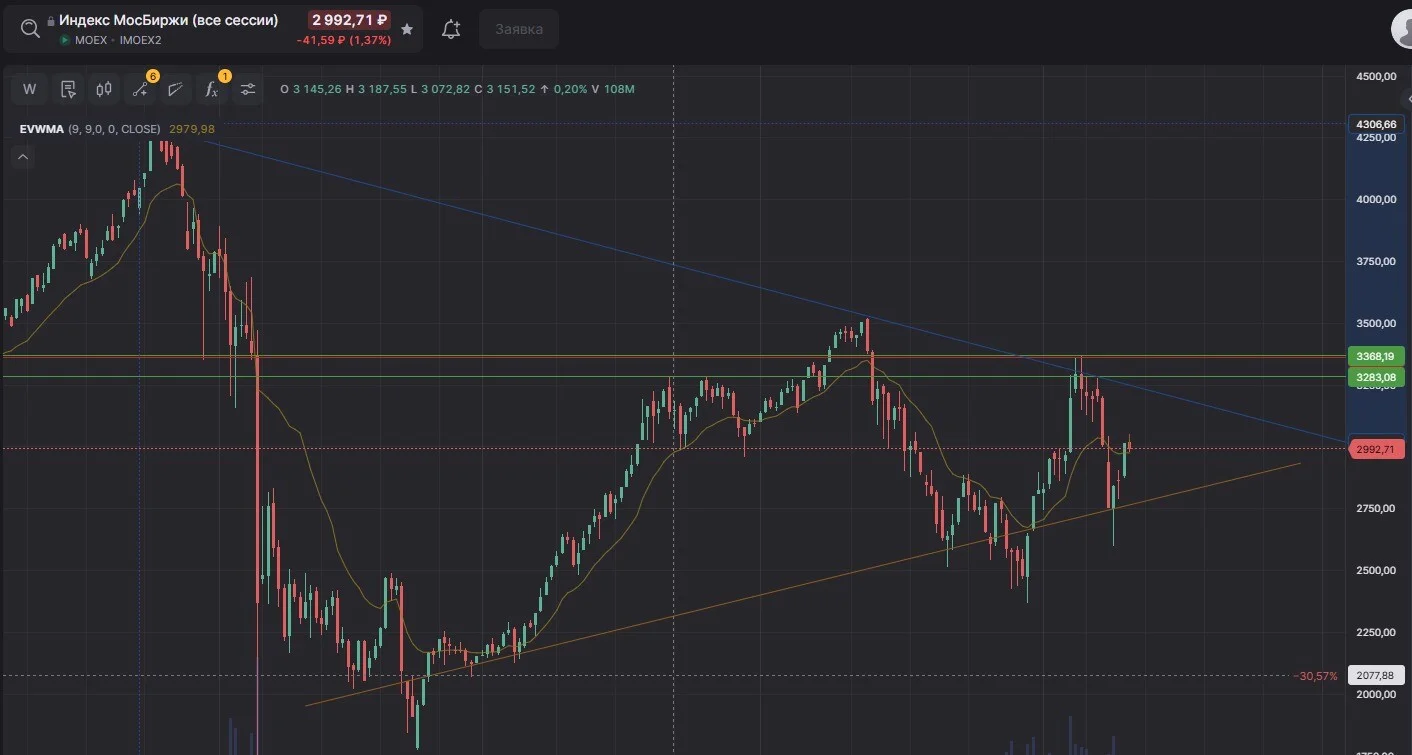
Task: Click the open value 3 145,26
Action: pos(318,89)
